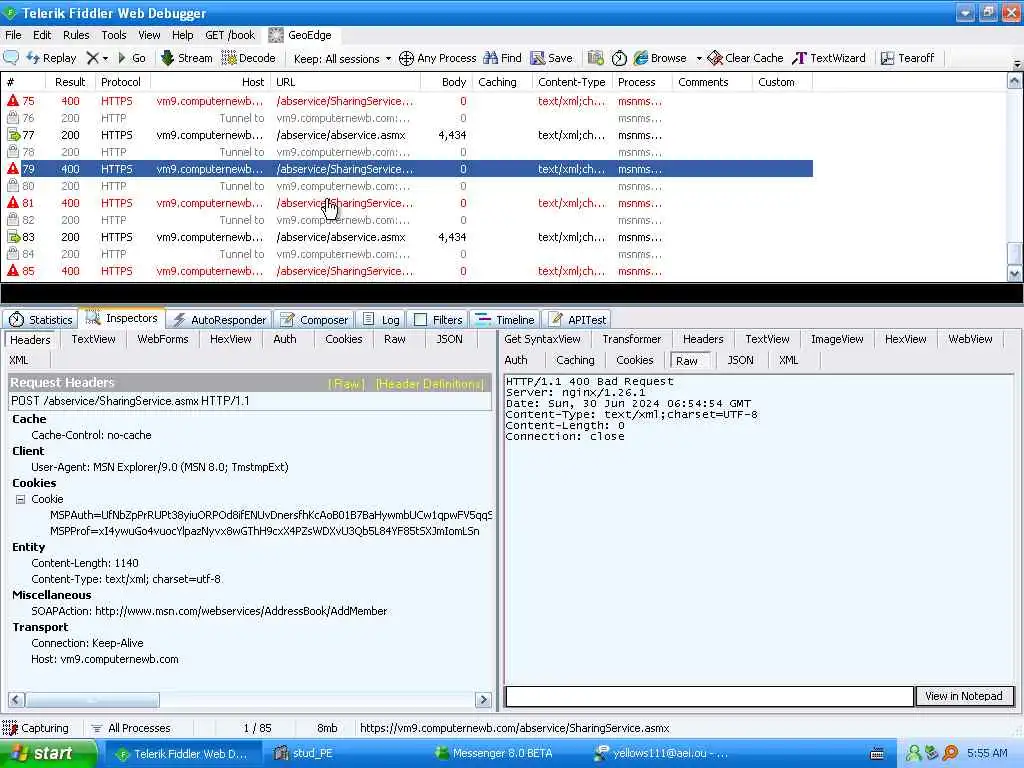Switch request inspector to Cookies tab
The image size is (1024, 768).
(x=344, y=339)
